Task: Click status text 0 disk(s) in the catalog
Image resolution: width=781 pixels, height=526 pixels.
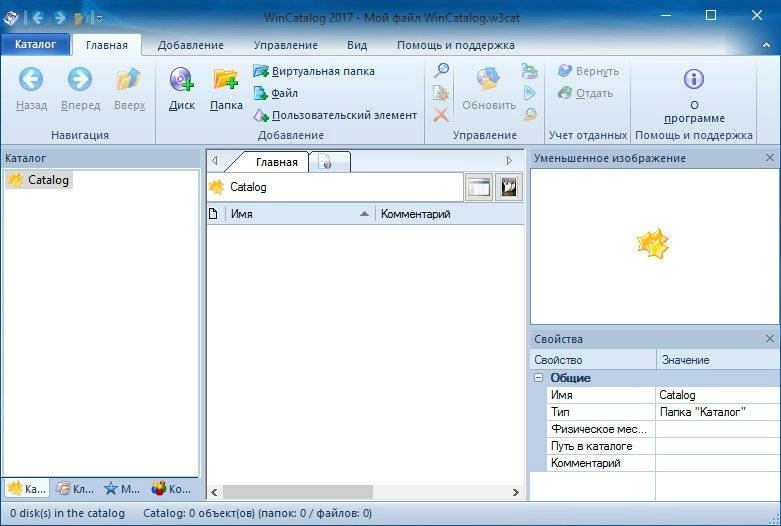Action: (x=68, y=513)
